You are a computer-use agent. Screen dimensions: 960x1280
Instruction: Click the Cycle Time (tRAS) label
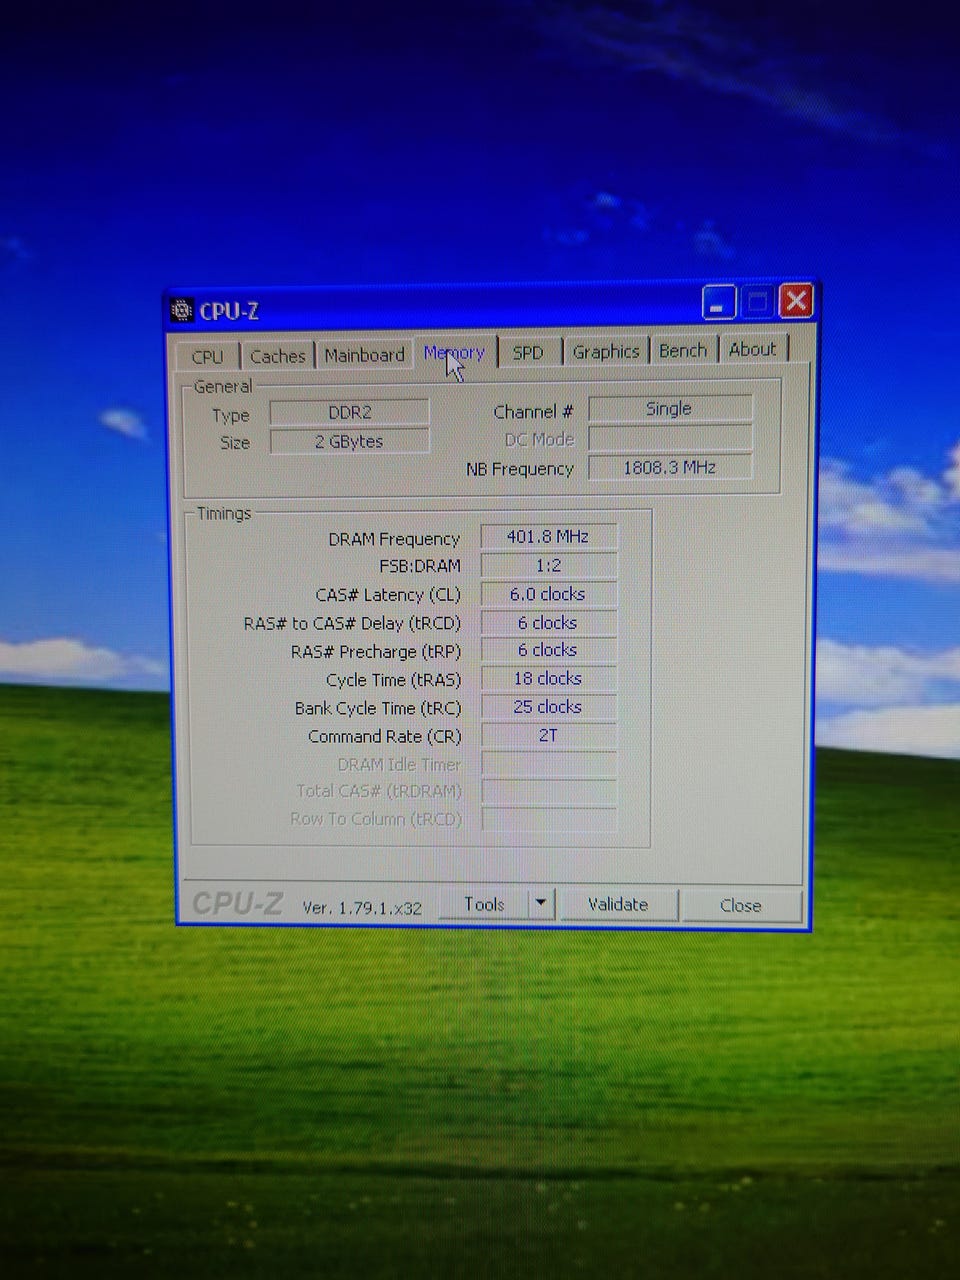point(394,680)
